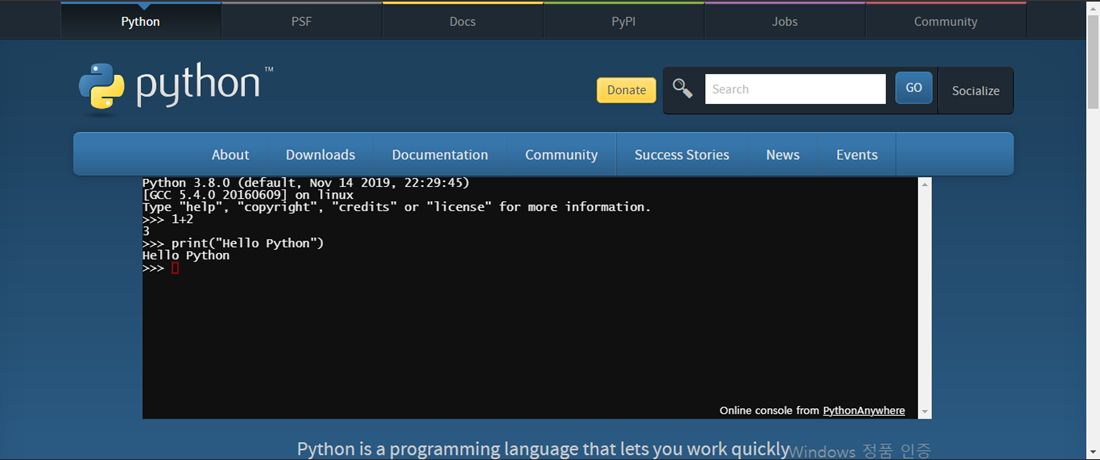
Task: Open the Success Stories navigation menu
Action: 682,154
